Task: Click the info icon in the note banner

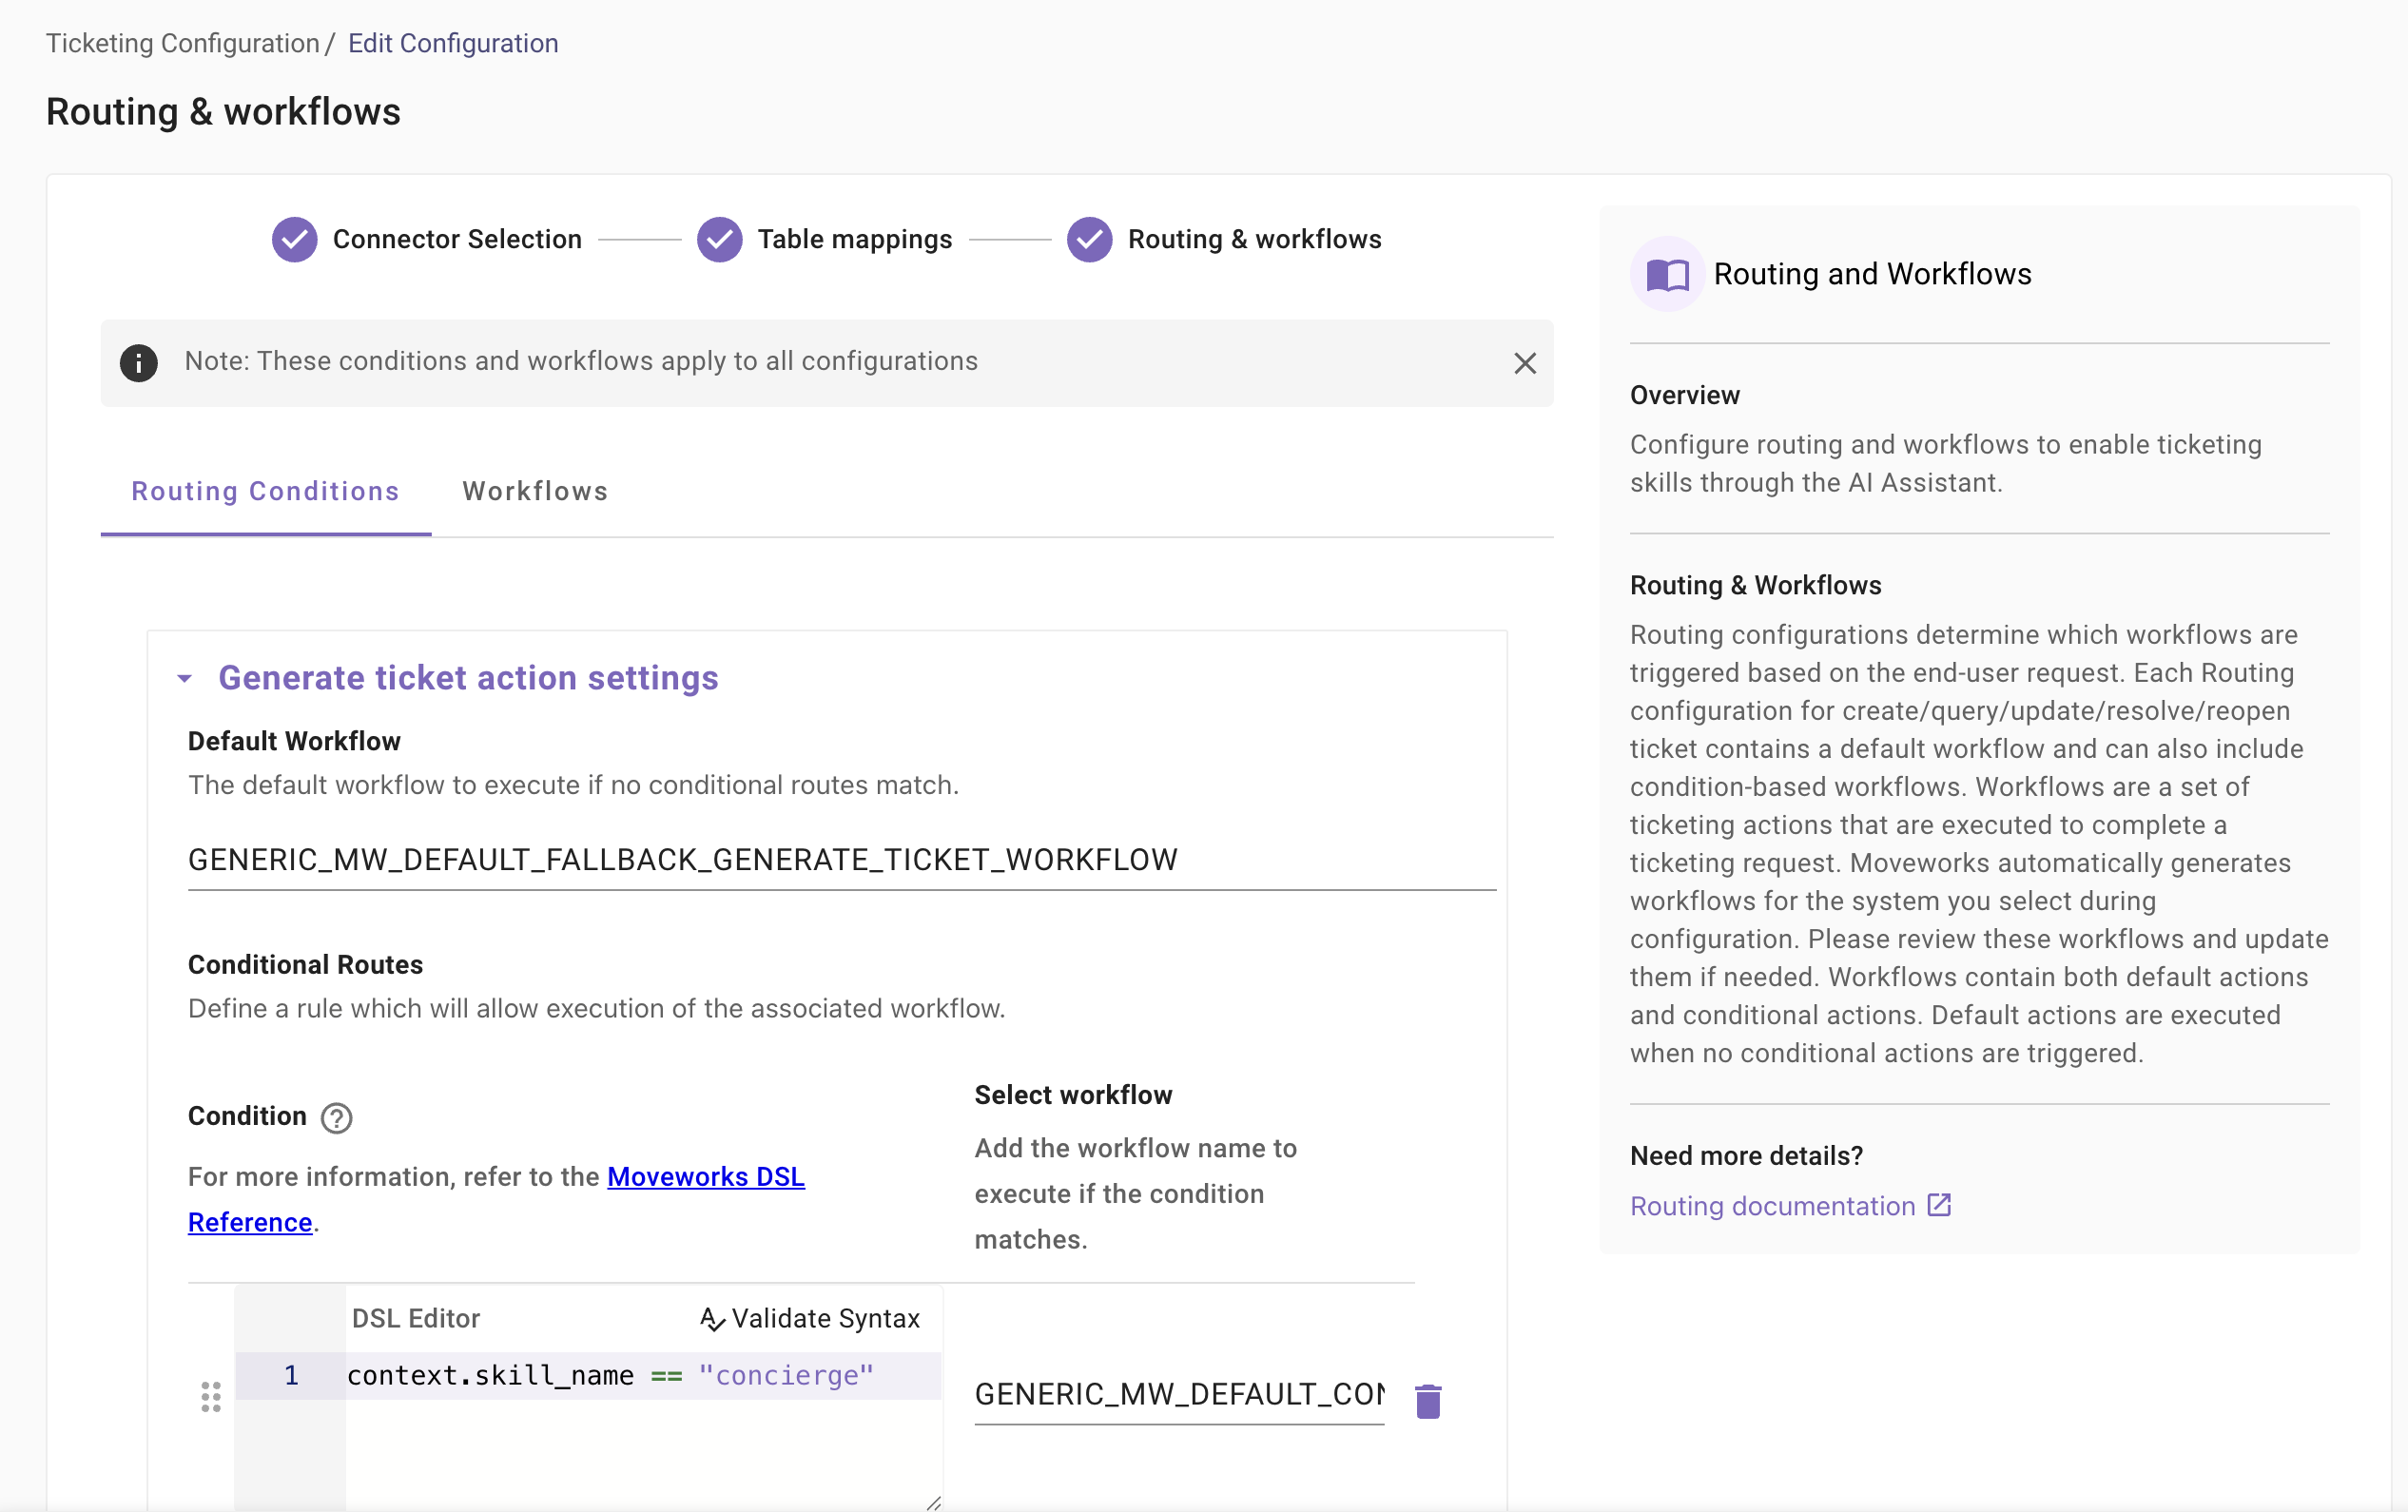Action: click(x=139, y=362)
